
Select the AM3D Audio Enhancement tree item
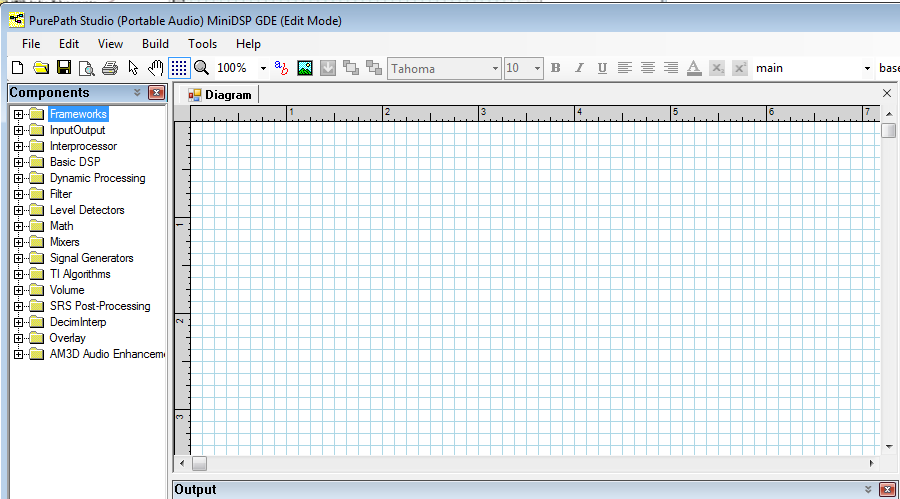point(107,354)
